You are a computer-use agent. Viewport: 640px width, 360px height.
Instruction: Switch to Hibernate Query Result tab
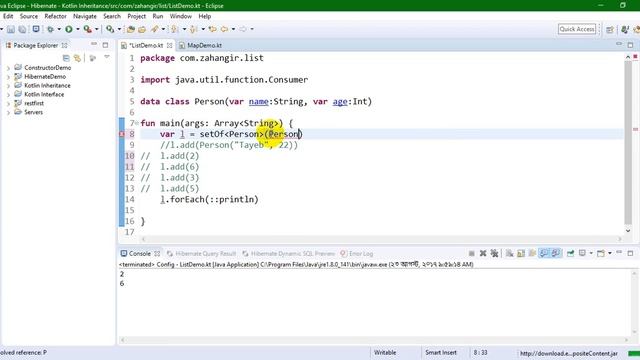point(202,253)
